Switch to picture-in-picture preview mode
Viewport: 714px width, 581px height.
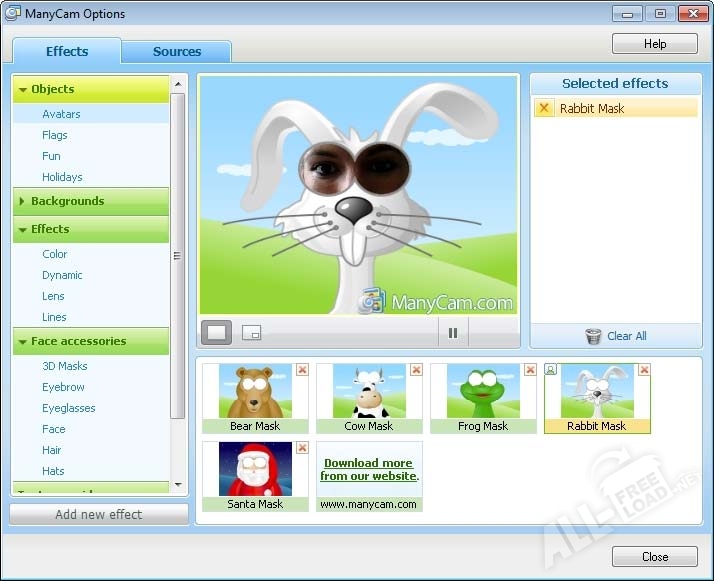point(251,333)
